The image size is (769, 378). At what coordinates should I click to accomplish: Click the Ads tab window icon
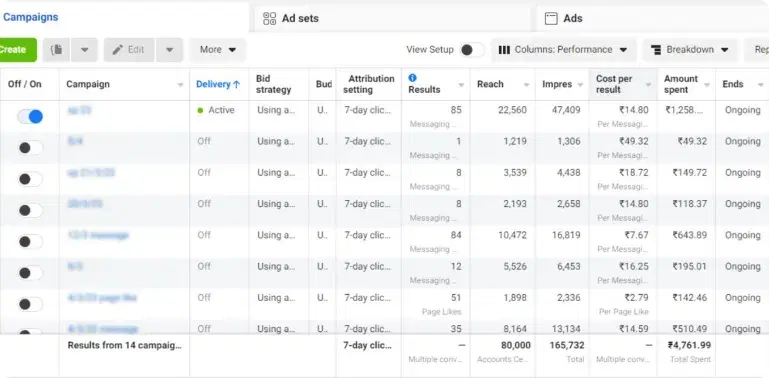coord(551,19)
